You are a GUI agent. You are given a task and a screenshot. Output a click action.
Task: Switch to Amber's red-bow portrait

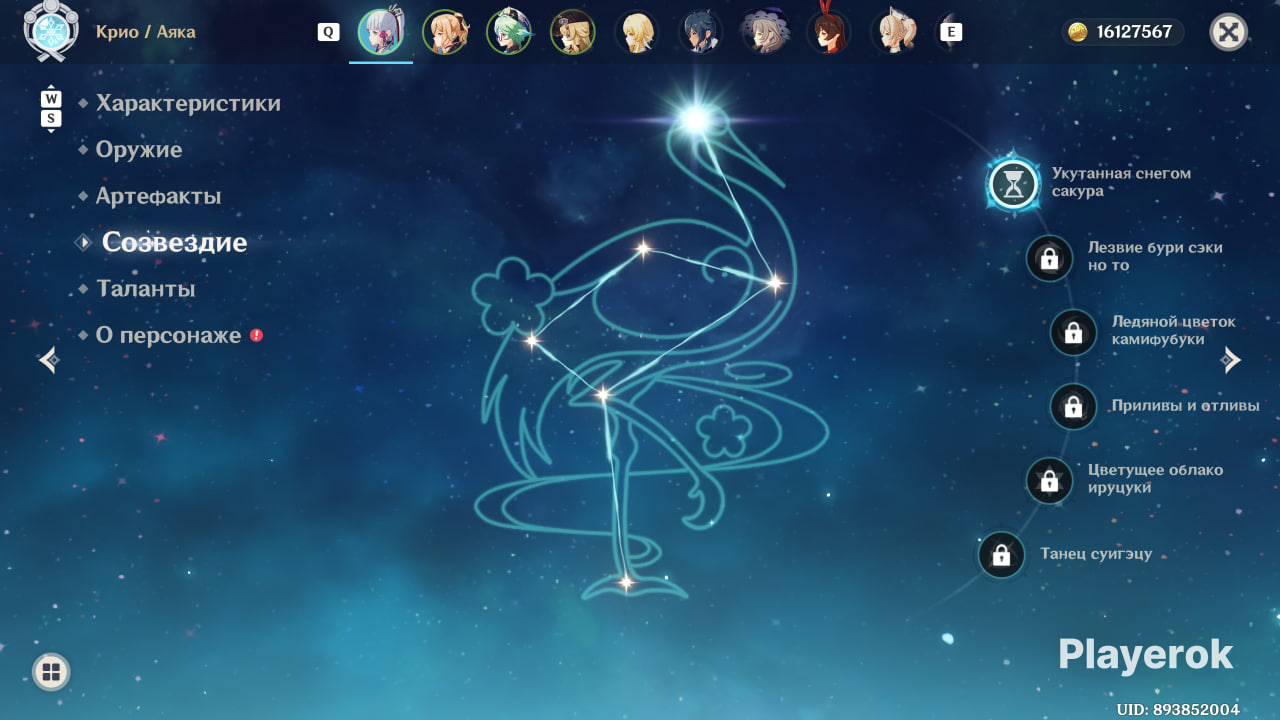point(828,32)
